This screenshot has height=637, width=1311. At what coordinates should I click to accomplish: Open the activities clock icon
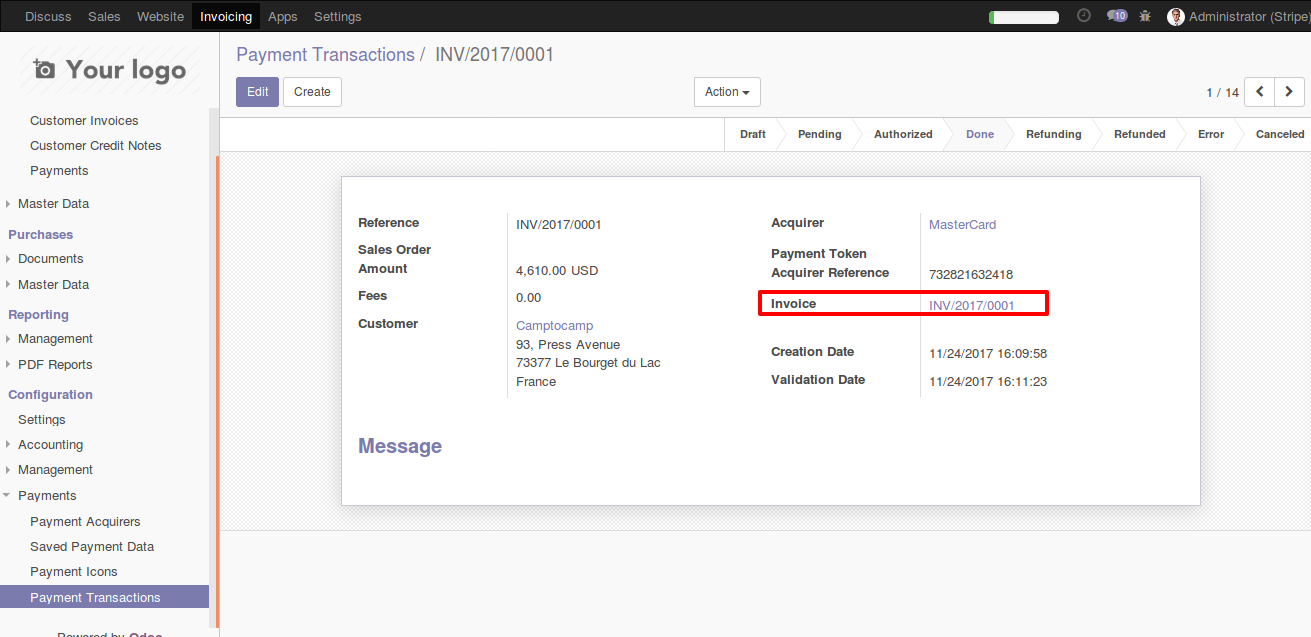1084,16
